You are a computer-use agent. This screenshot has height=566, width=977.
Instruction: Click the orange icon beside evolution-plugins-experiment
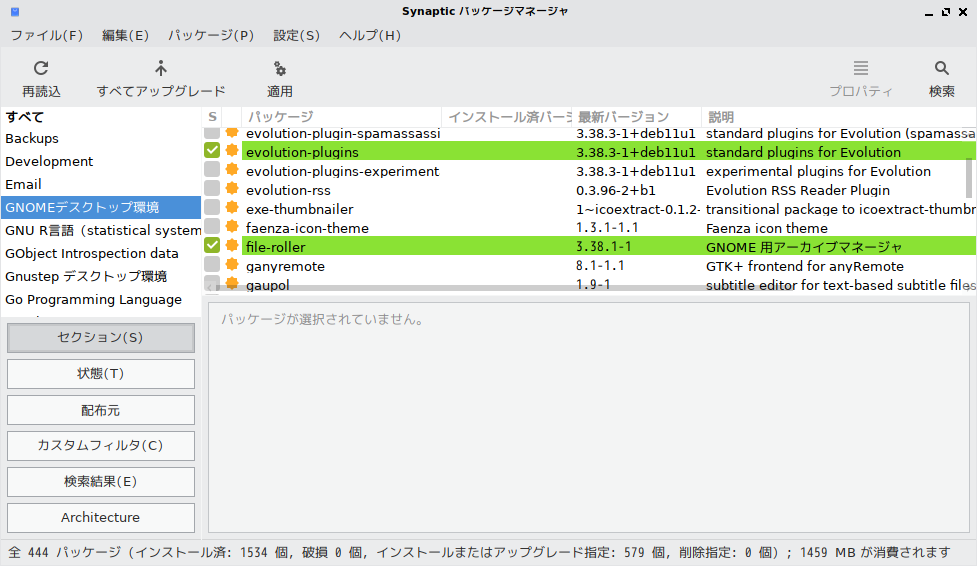pos(232,170)
